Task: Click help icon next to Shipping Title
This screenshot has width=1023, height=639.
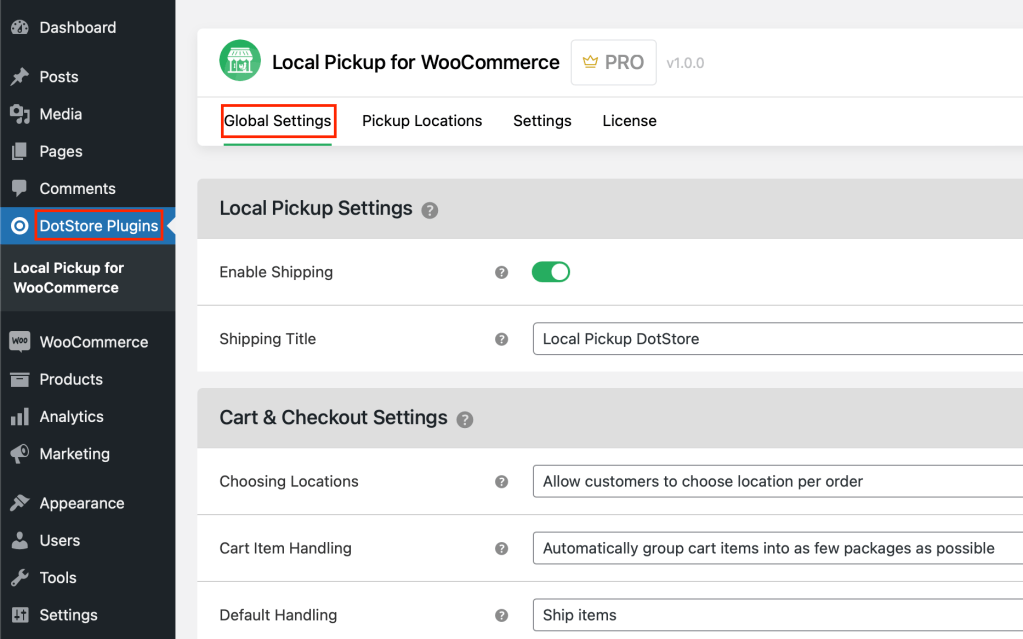Action: click(501, 339)
